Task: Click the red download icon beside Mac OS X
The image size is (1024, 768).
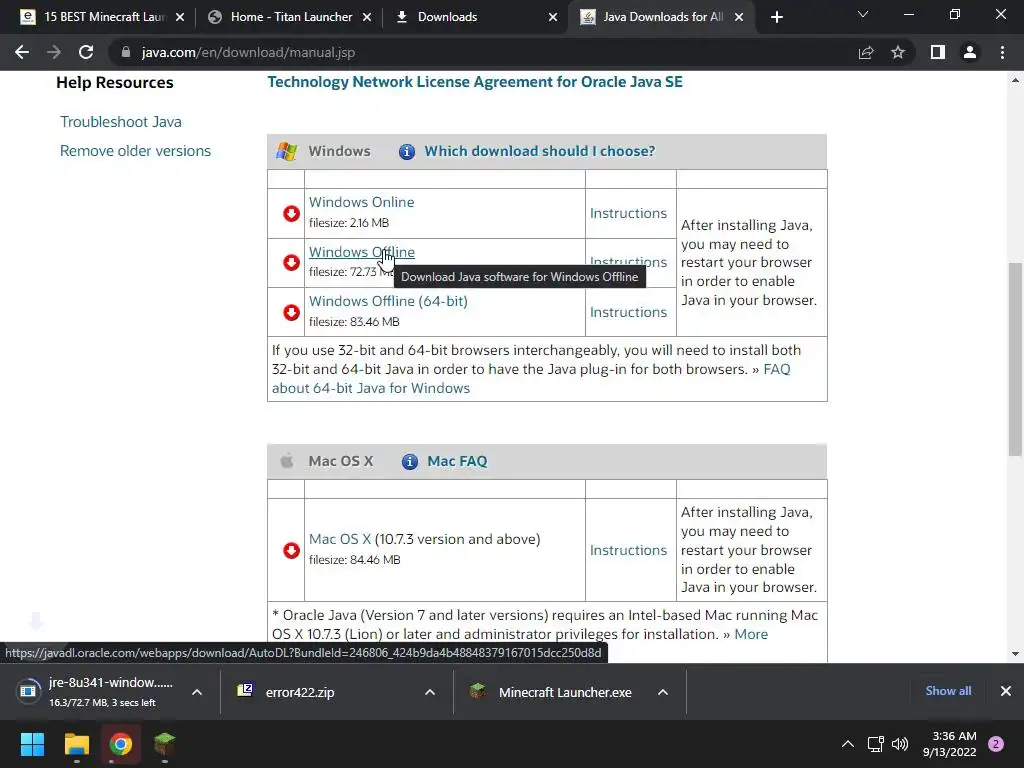Action: 291,550
